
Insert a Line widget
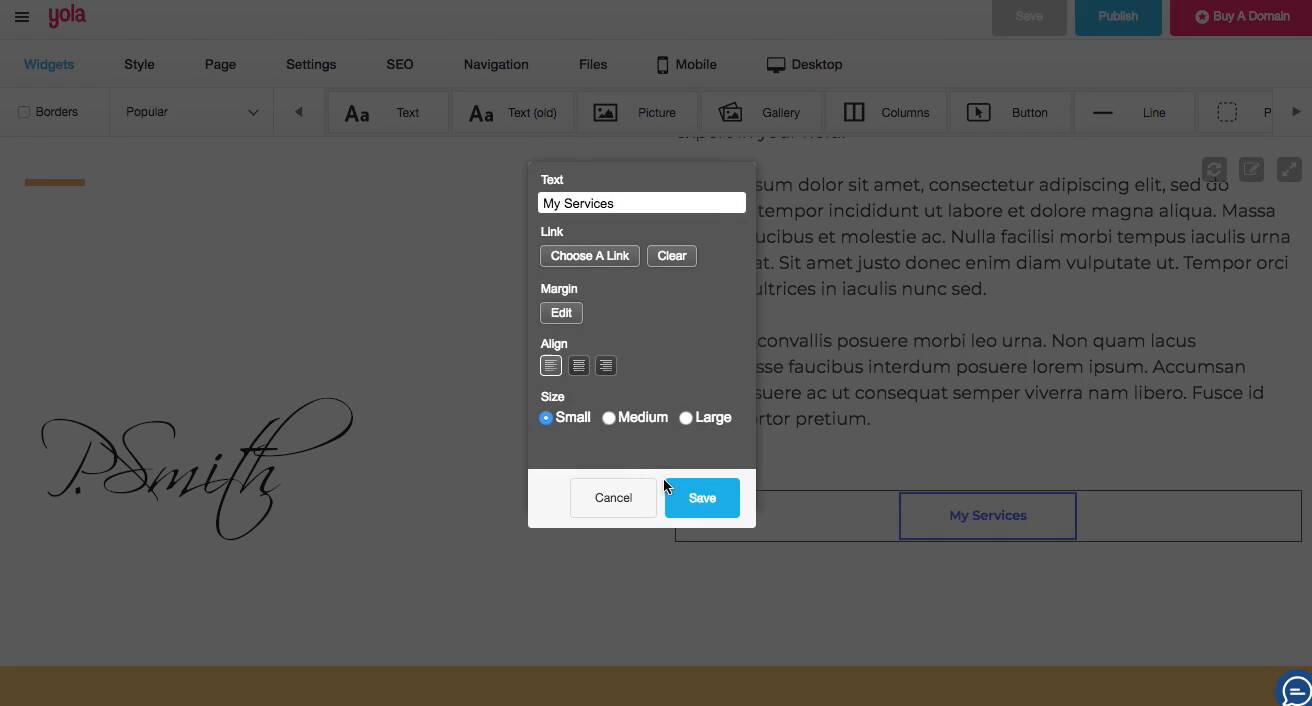[x=1134, y=113]
